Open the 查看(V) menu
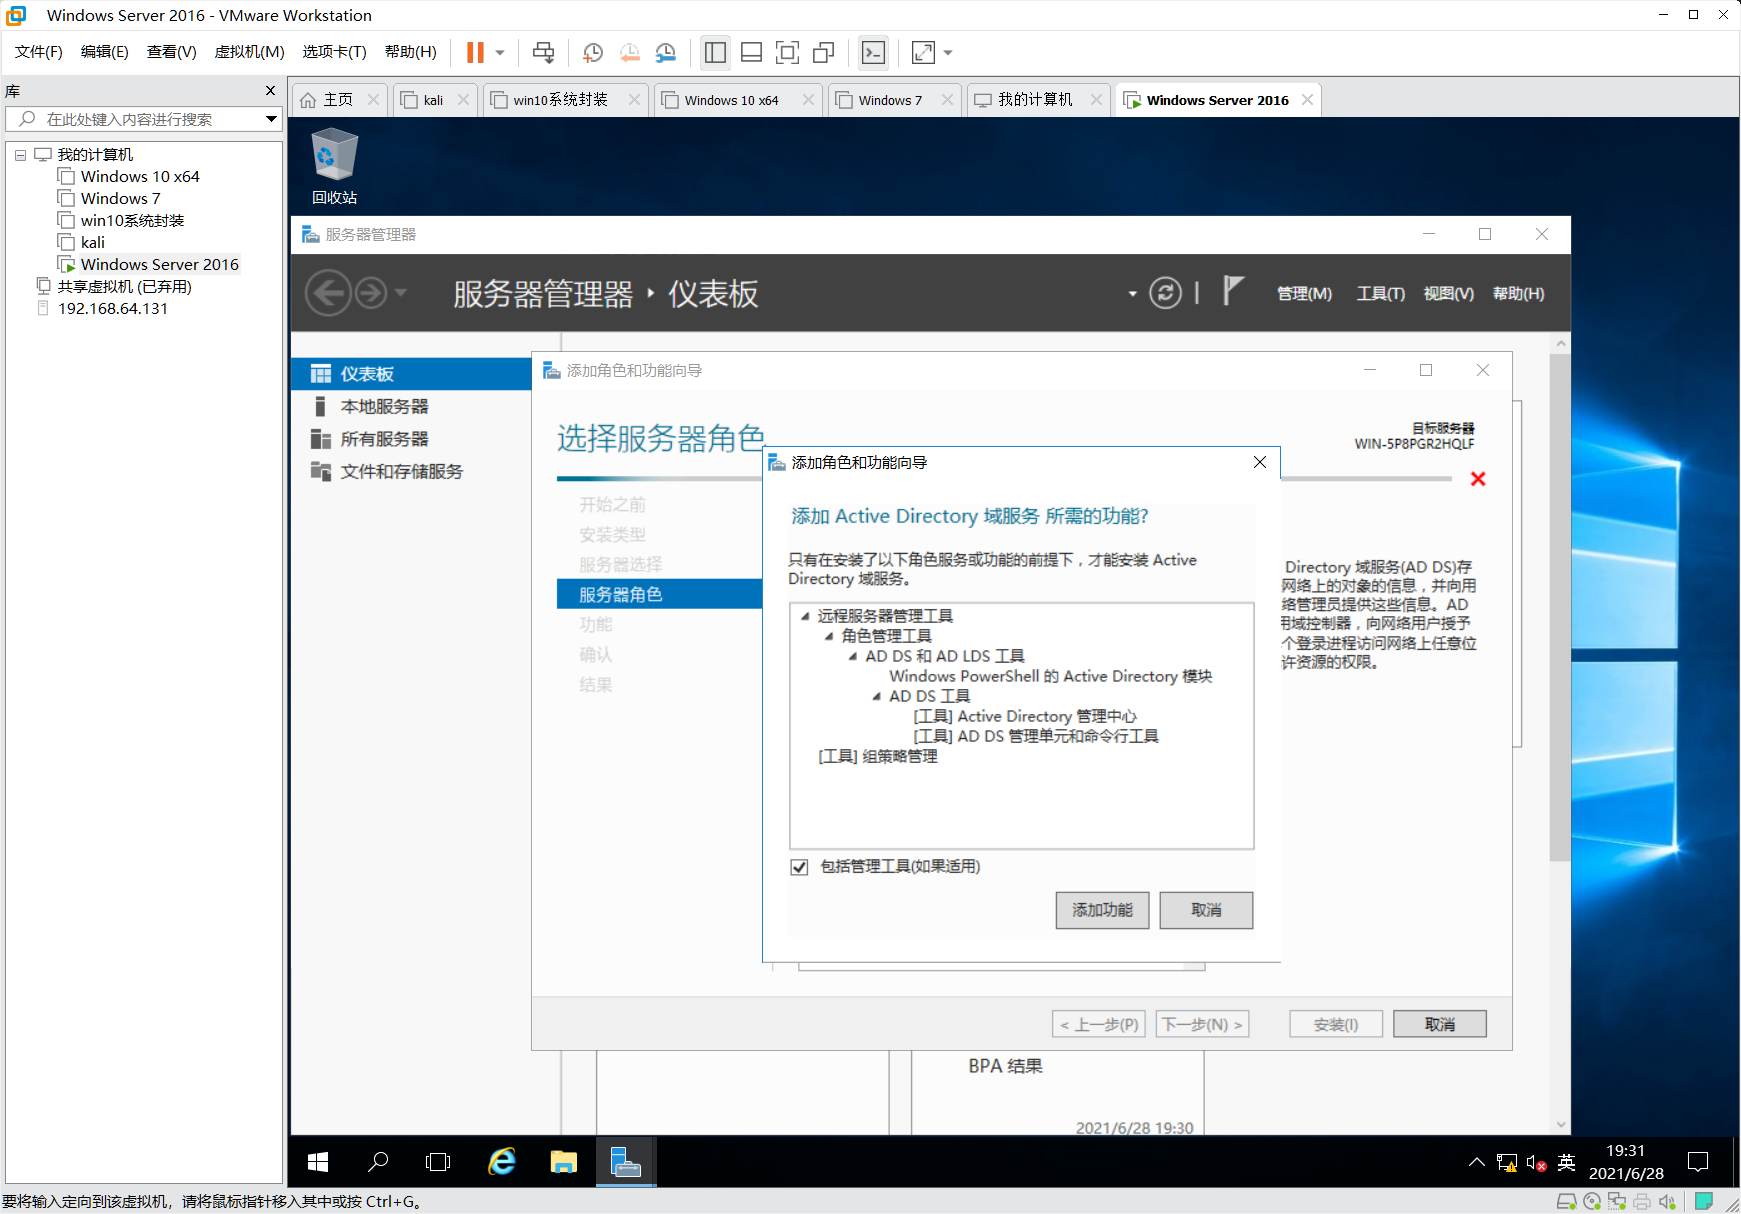Viewport: 1741px width, 1214px height. tap(171, 52)
